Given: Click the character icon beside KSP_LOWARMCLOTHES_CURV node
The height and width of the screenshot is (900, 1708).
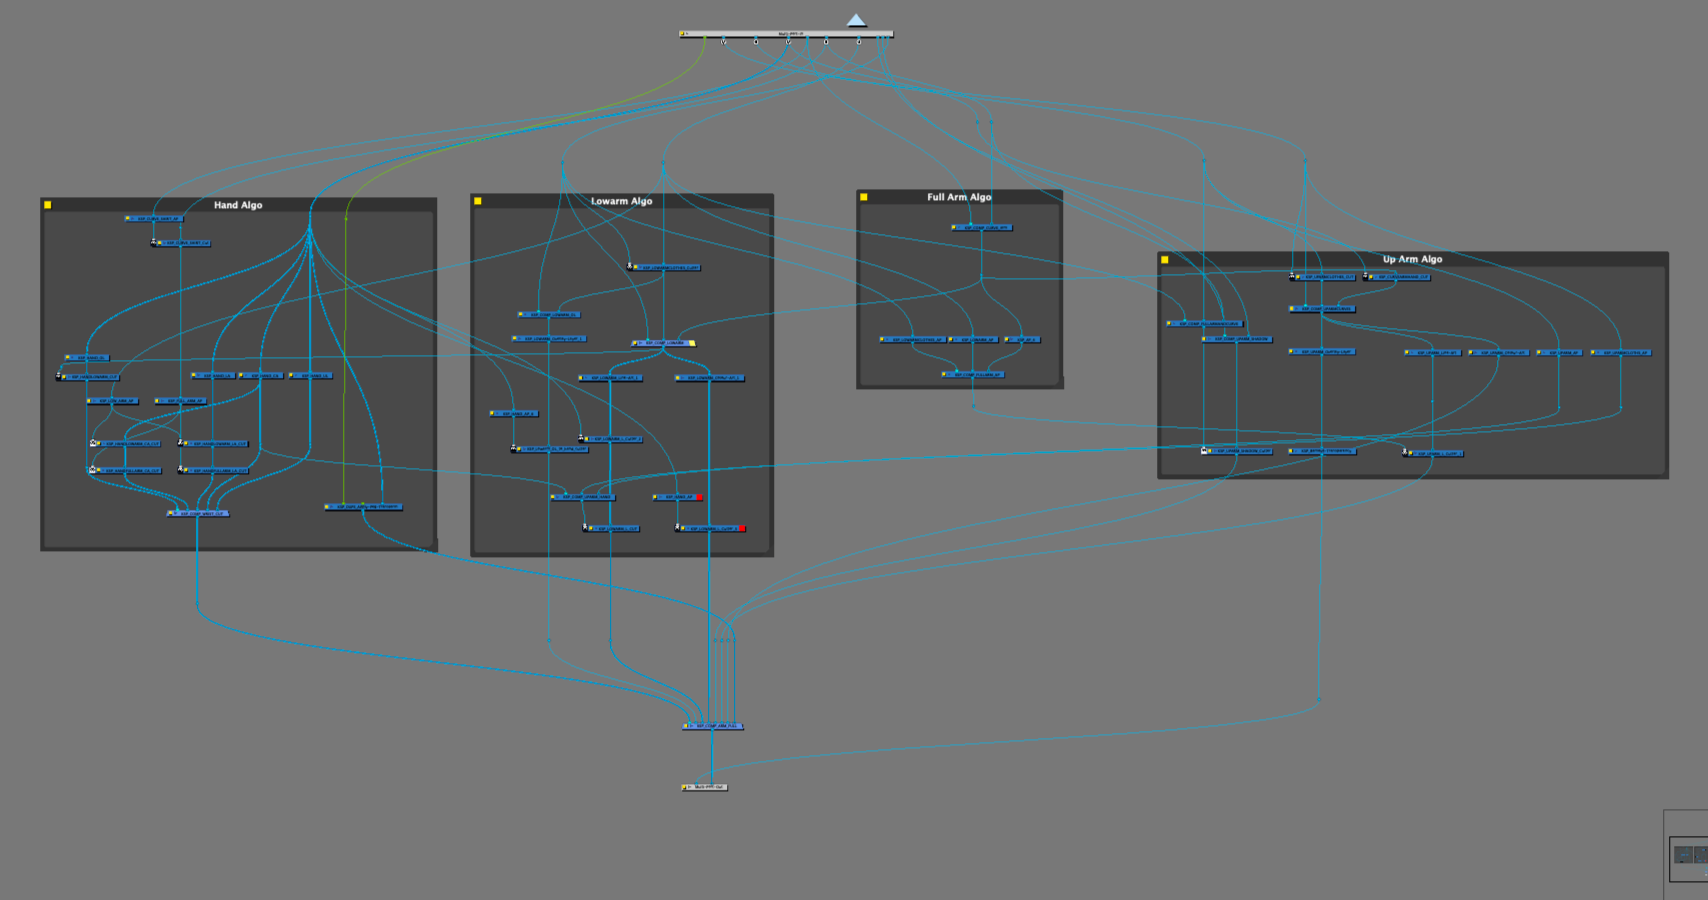Looking at the screenshot, I should click(630, 265).
